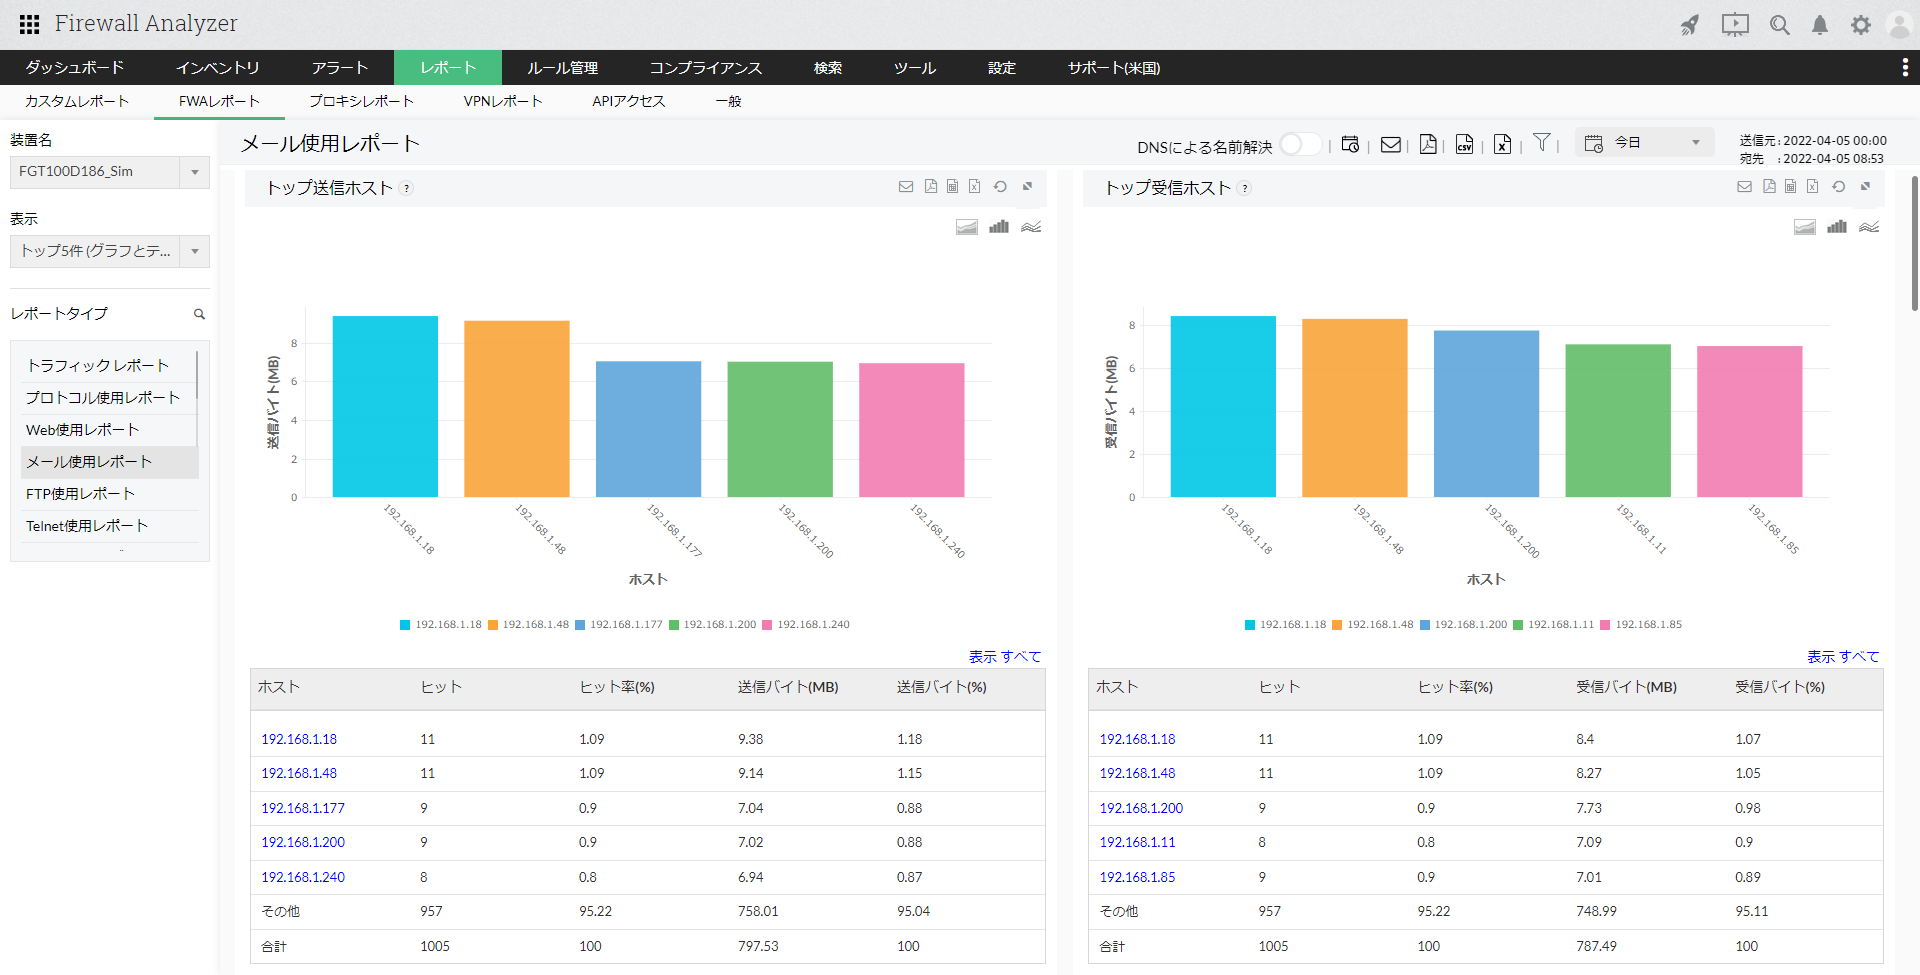Open the notifications bell

point(1819,25)
